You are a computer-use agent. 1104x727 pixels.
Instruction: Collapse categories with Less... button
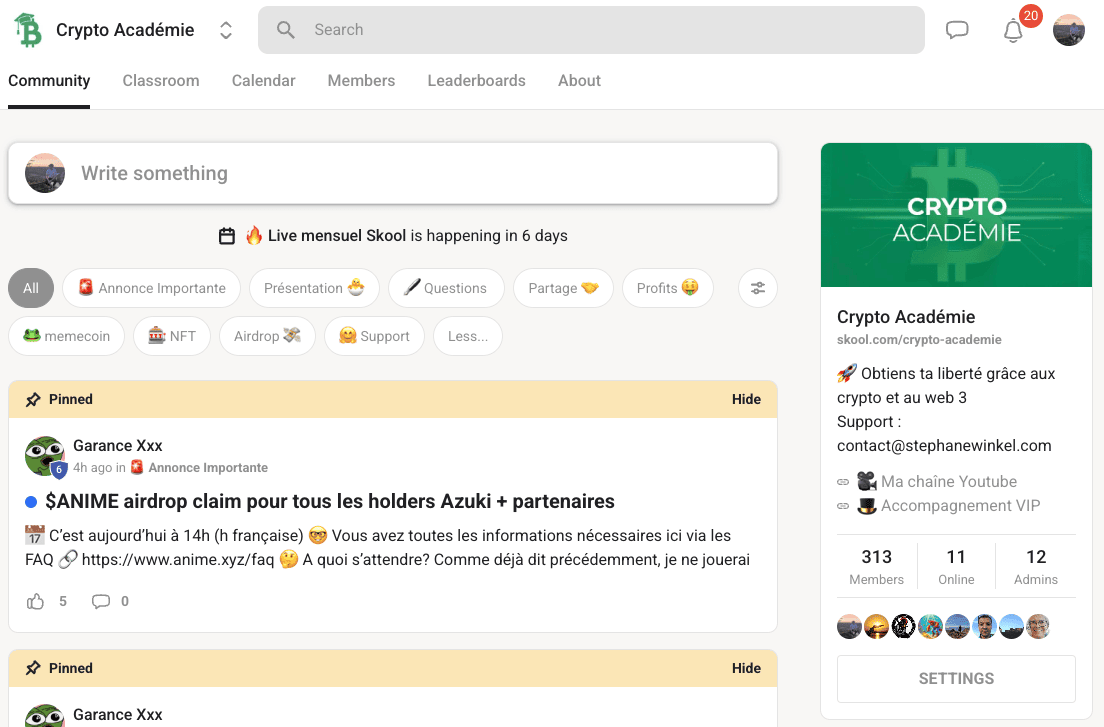click(468, 336)
